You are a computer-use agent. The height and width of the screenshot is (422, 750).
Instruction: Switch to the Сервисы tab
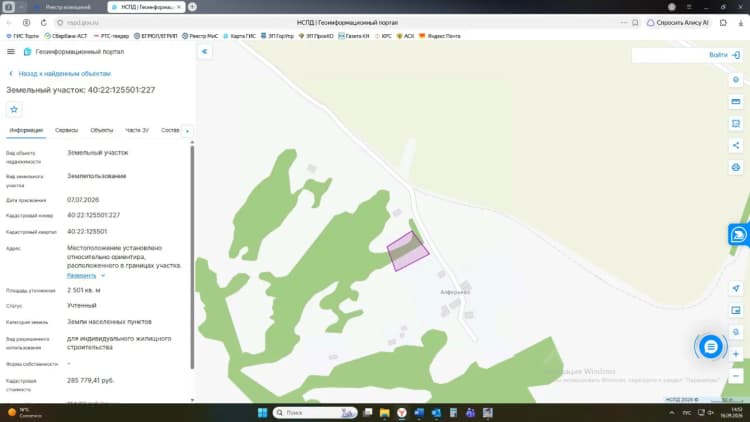pos(66,130)
